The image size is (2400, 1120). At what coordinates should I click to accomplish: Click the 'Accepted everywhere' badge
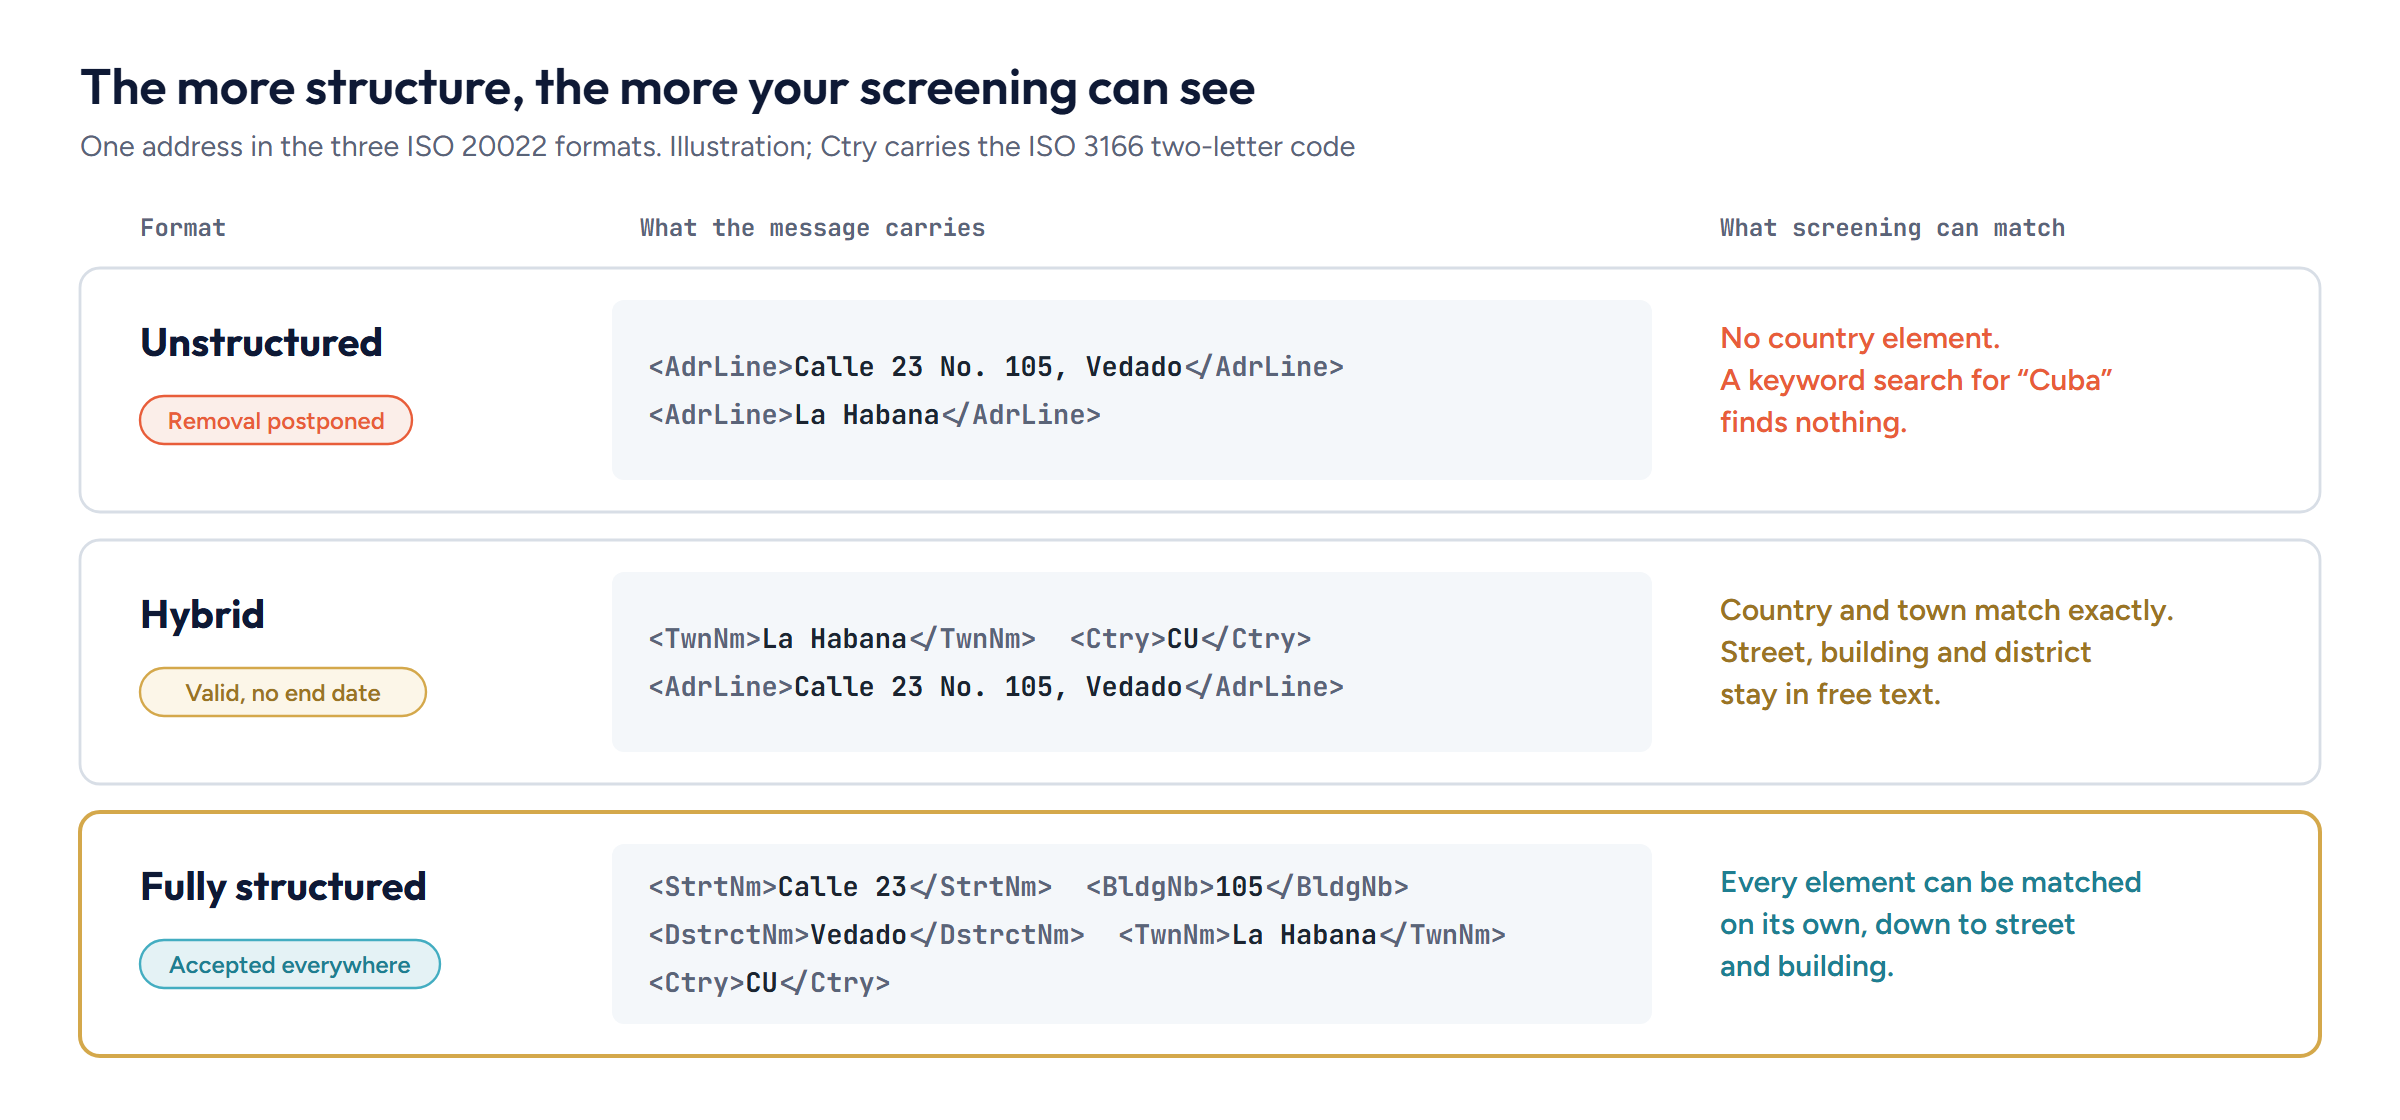(290, 964)
